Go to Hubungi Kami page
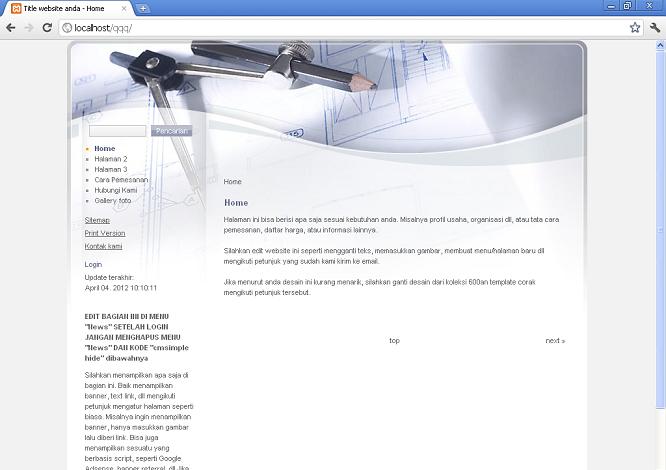666x470 pixels. click(116, 190)
